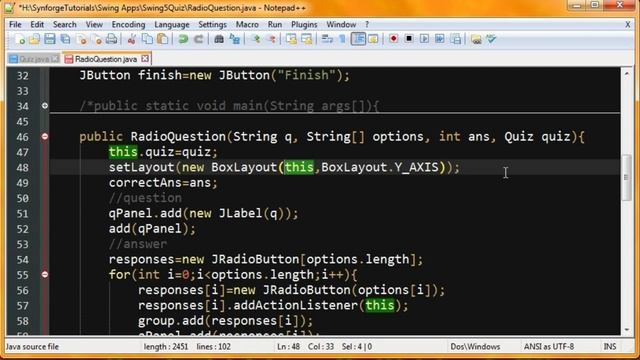Screen dimensions: 640x360
Task: Open the Replace dialog icon
Action: [235, 39]
